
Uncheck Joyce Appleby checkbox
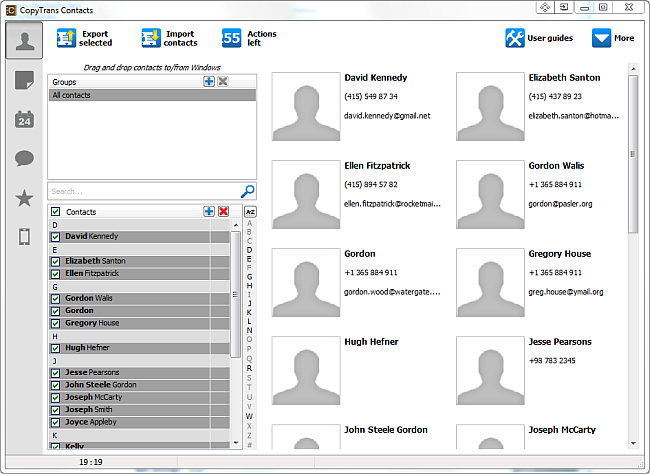(x=55, y=423)
